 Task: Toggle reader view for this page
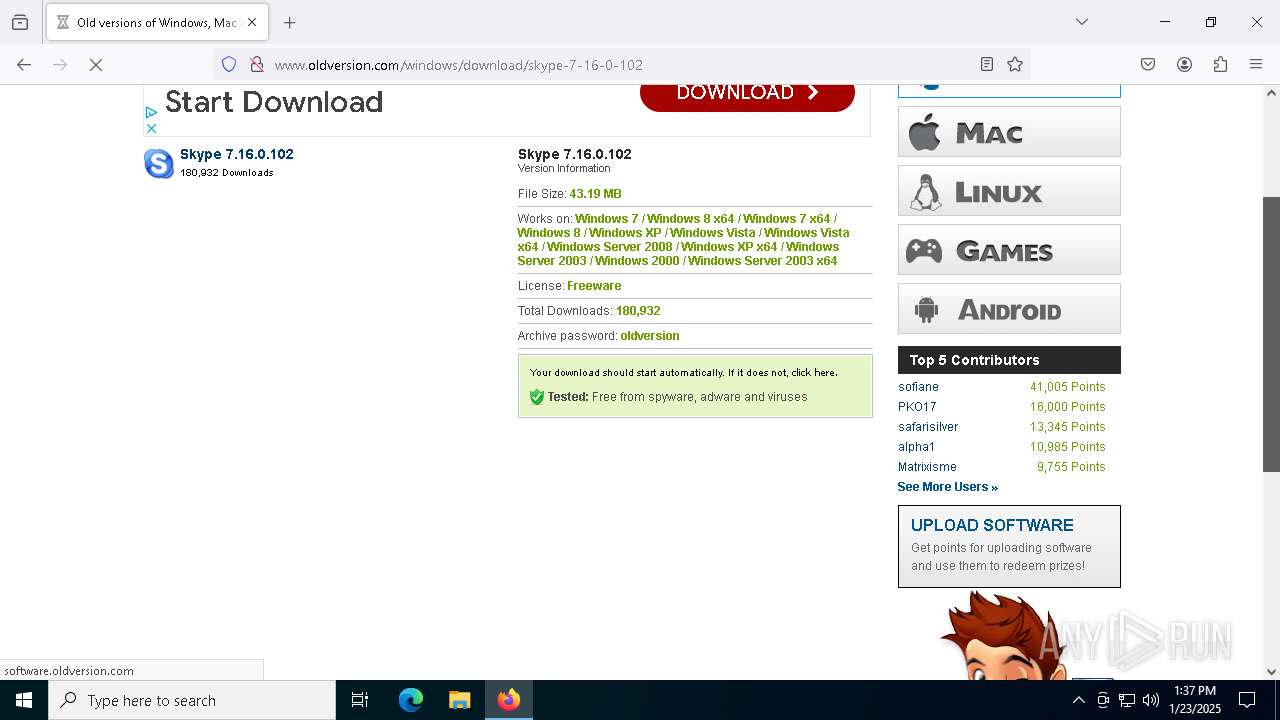[987, 64]
